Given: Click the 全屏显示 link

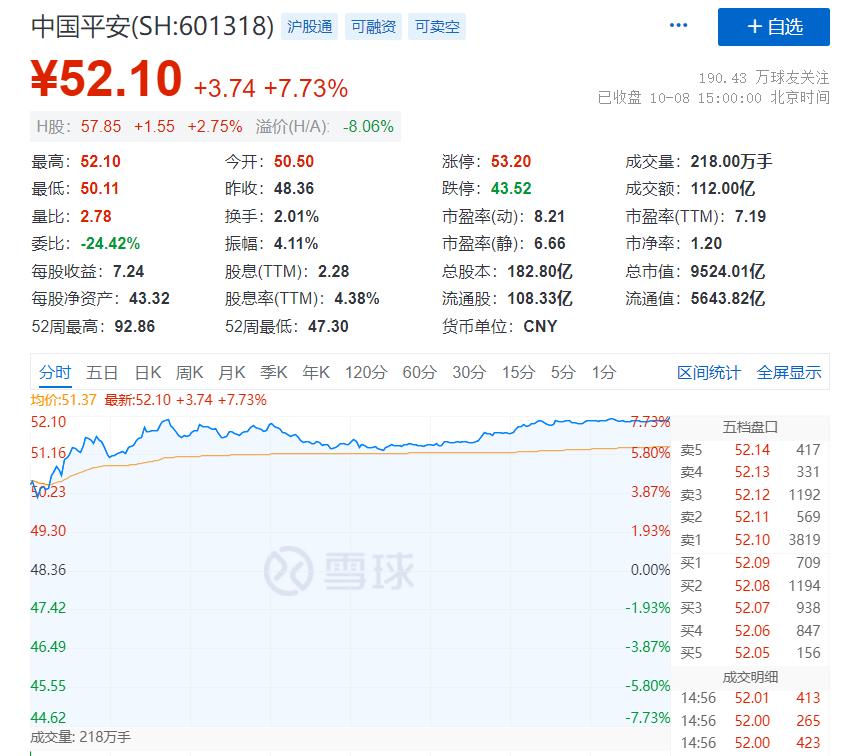Looking at the screenshot, I should coord(789,372).
